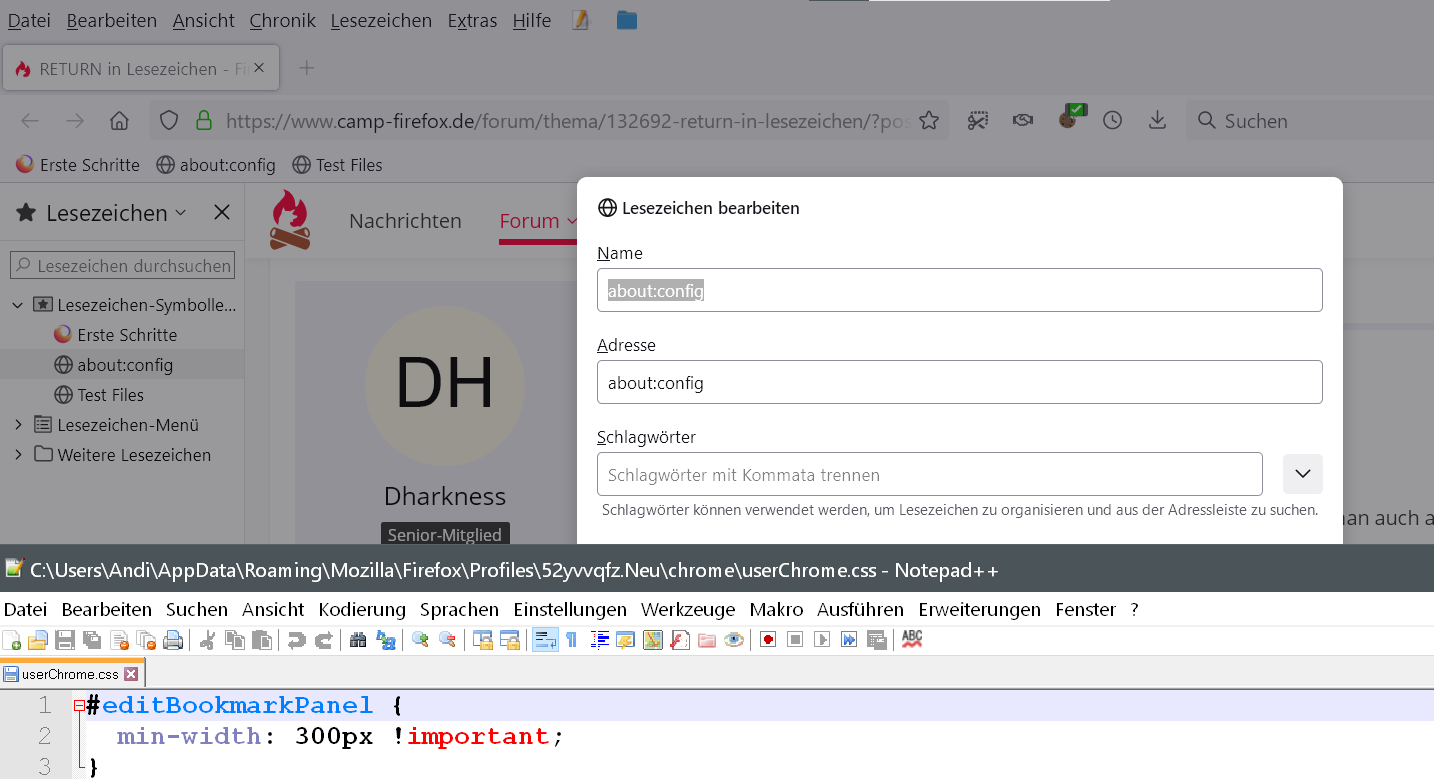Click the Folder as Workspace icon

point(707,640)
